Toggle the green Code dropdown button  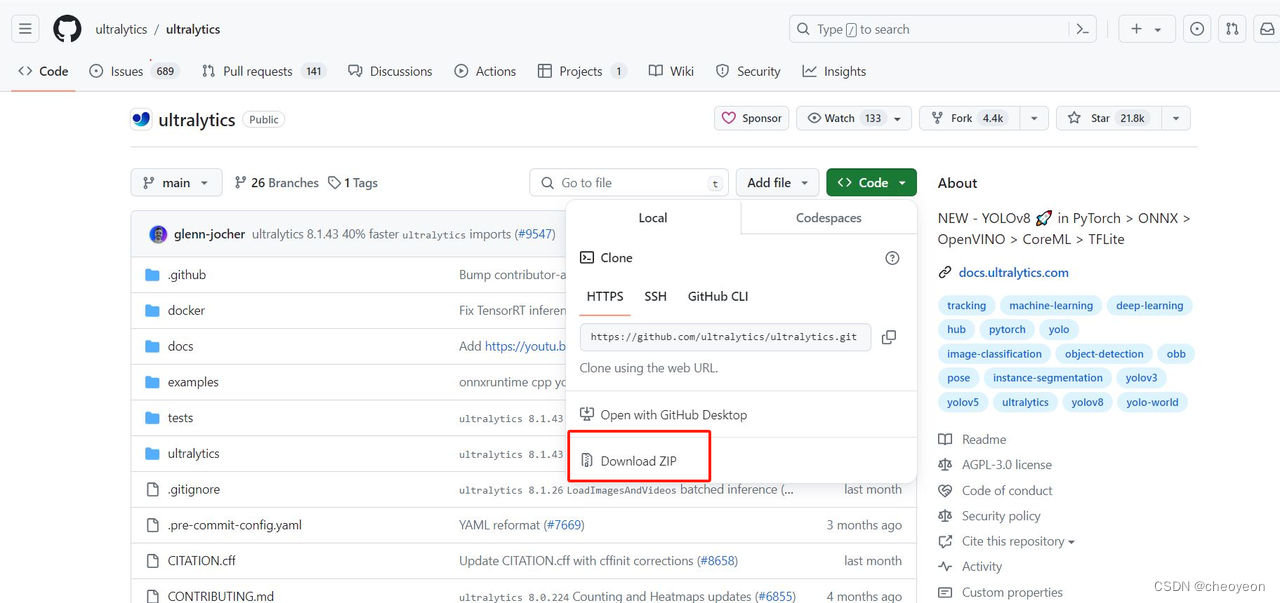click(x=871, y=183)
